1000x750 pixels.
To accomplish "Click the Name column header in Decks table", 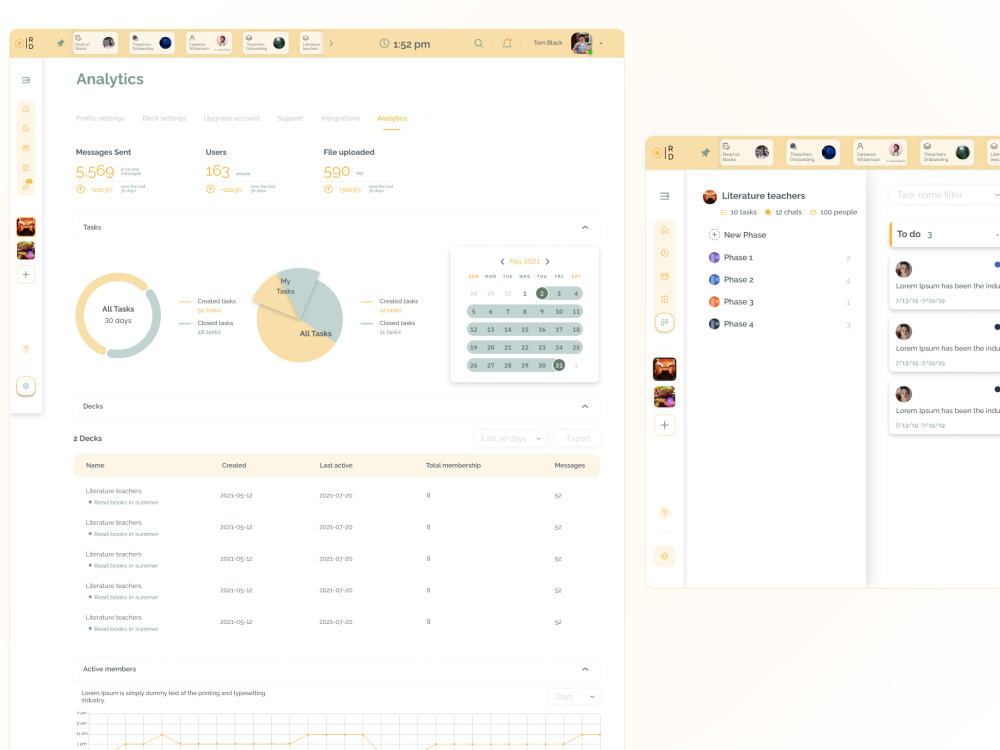I will pos(95,466).
